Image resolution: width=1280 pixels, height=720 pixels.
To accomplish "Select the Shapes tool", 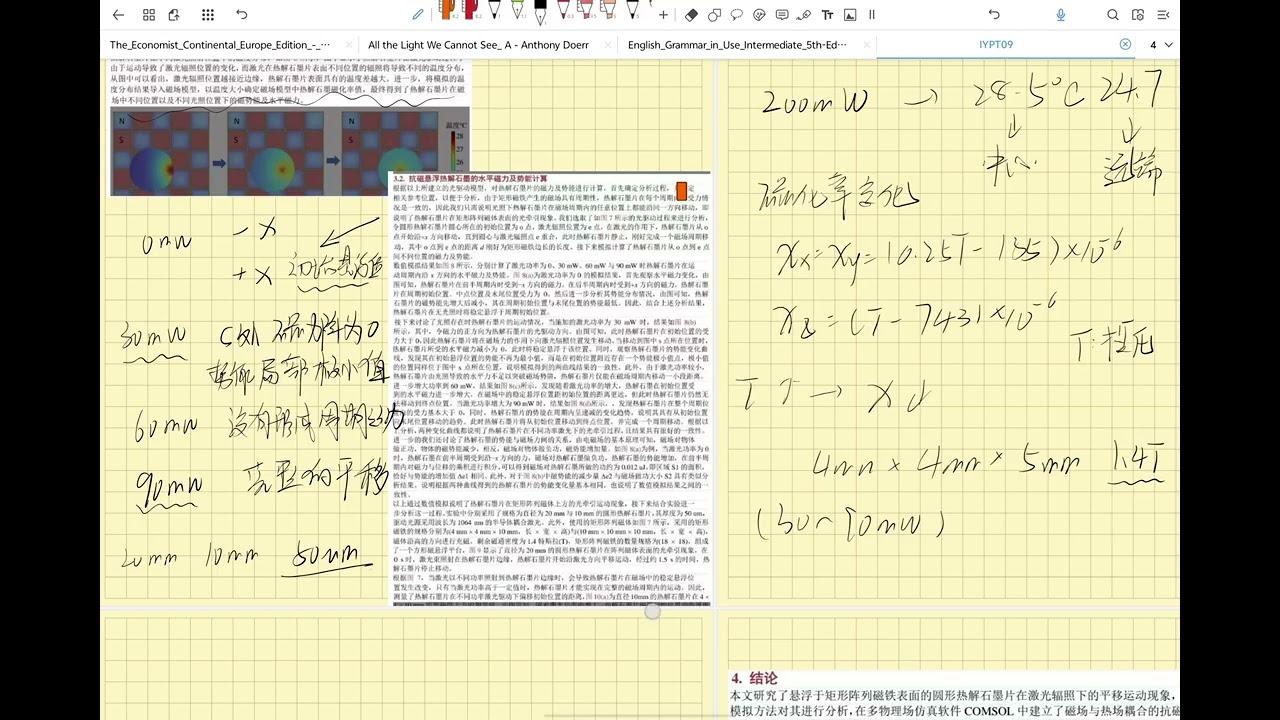I will click(714, 15).
